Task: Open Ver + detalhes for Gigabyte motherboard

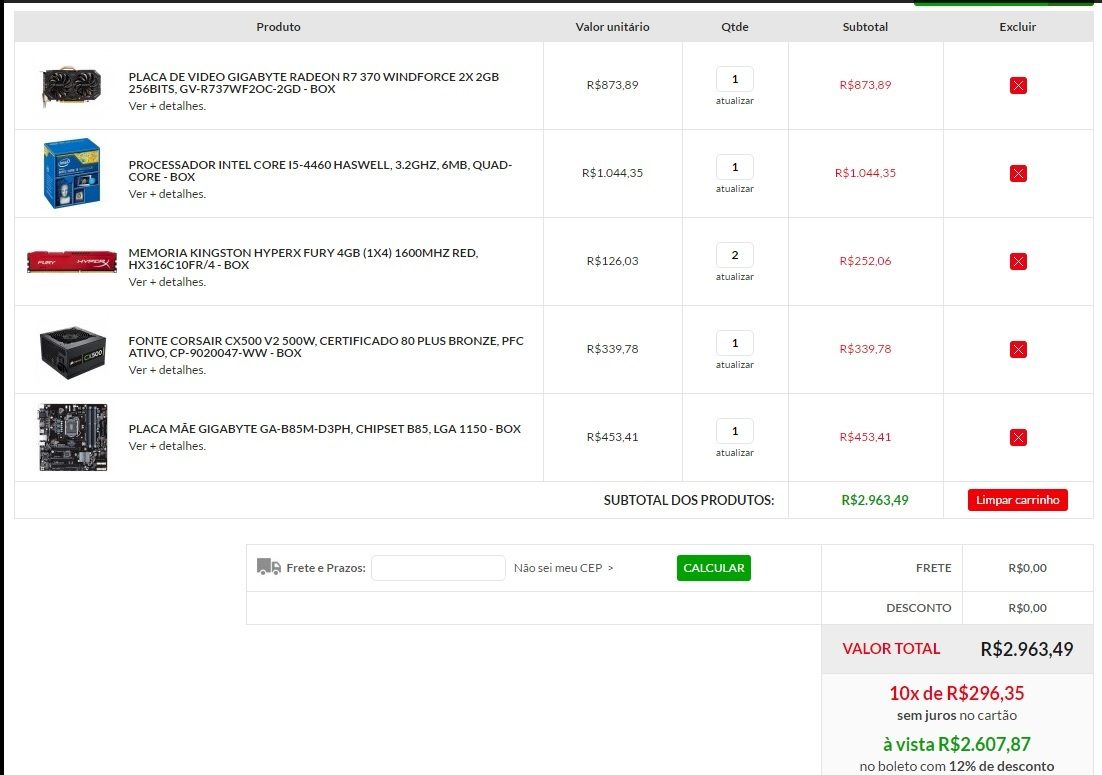Action: (x=167, y=446)
